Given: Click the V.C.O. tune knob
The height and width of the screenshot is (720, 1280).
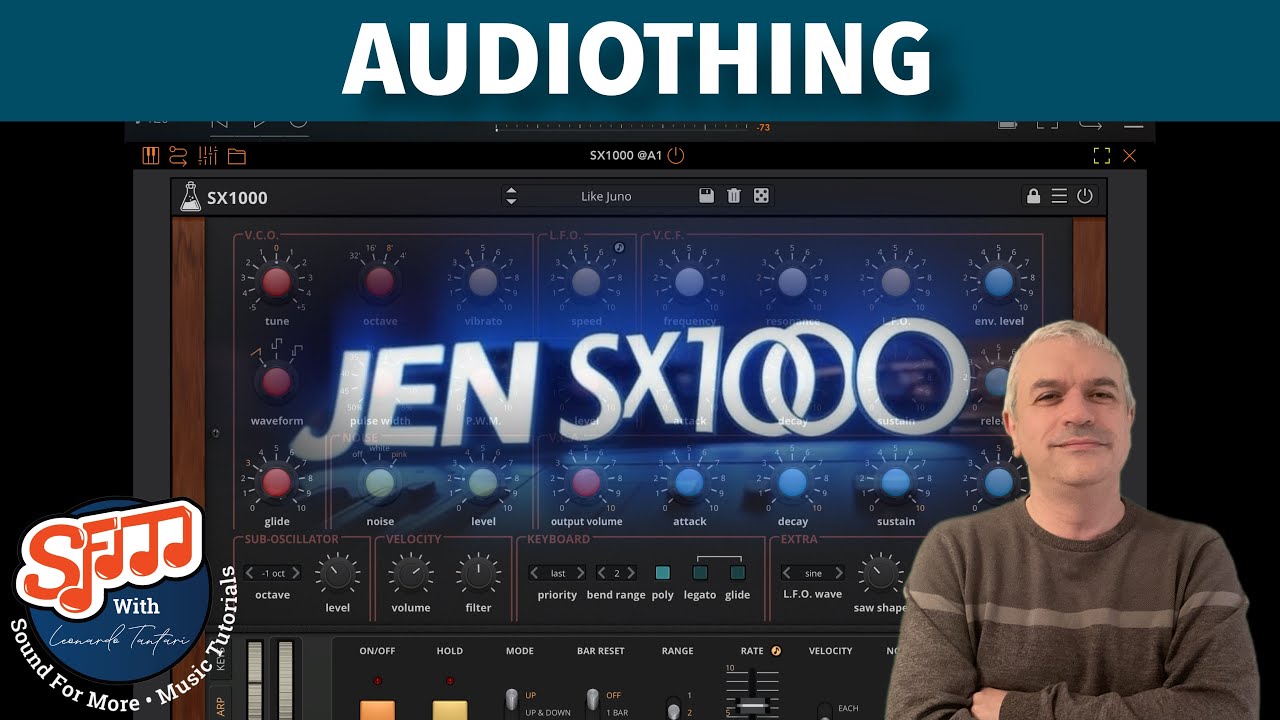Looking at the screenshot, I should tap(277, 283).
